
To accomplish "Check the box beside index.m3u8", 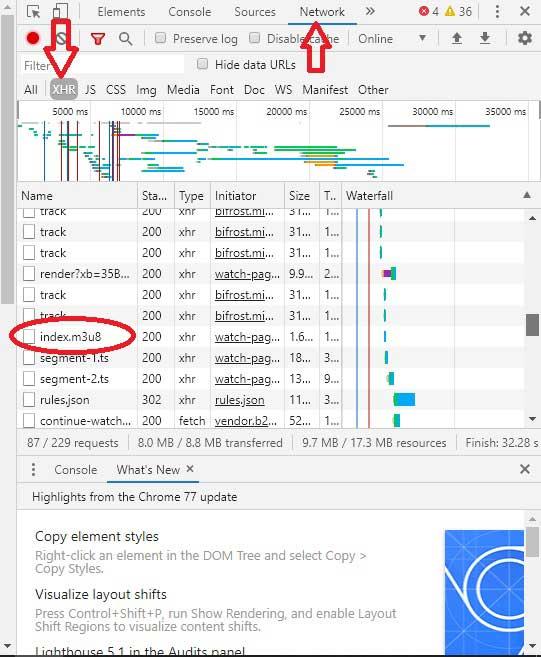I will pyautogui.click(x=29, y=336).
